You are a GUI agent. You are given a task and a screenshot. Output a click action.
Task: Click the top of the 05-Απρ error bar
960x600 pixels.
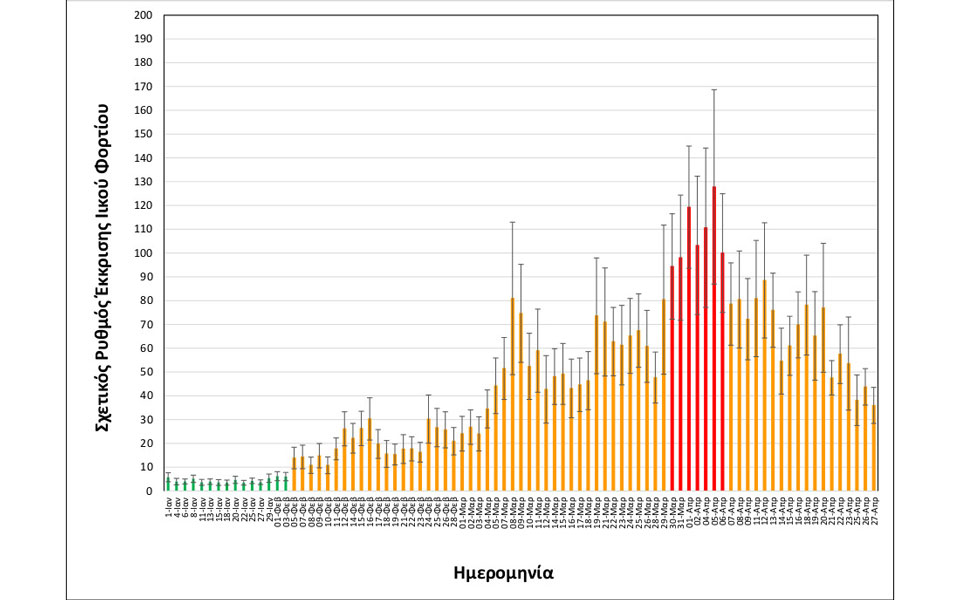click(714, 90)
